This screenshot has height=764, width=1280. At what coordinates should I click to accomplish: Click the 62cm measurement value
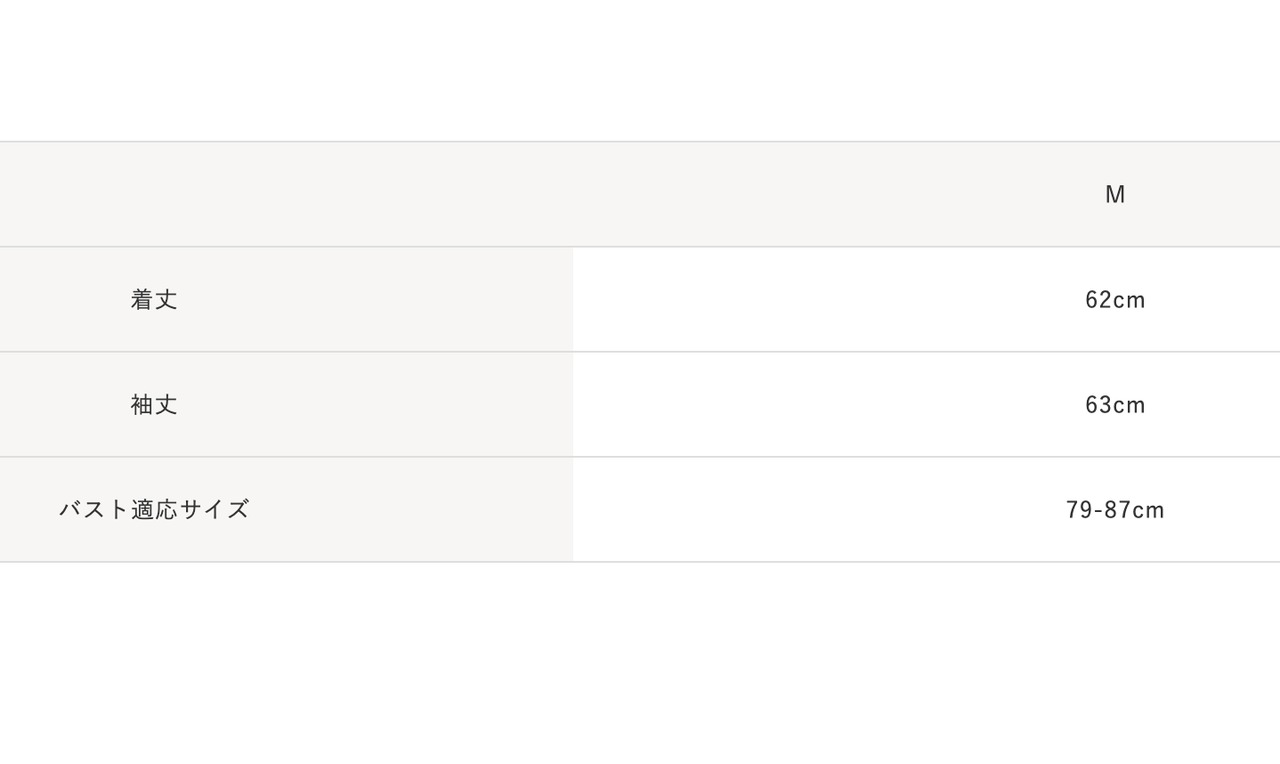[x=1115, y=300]
